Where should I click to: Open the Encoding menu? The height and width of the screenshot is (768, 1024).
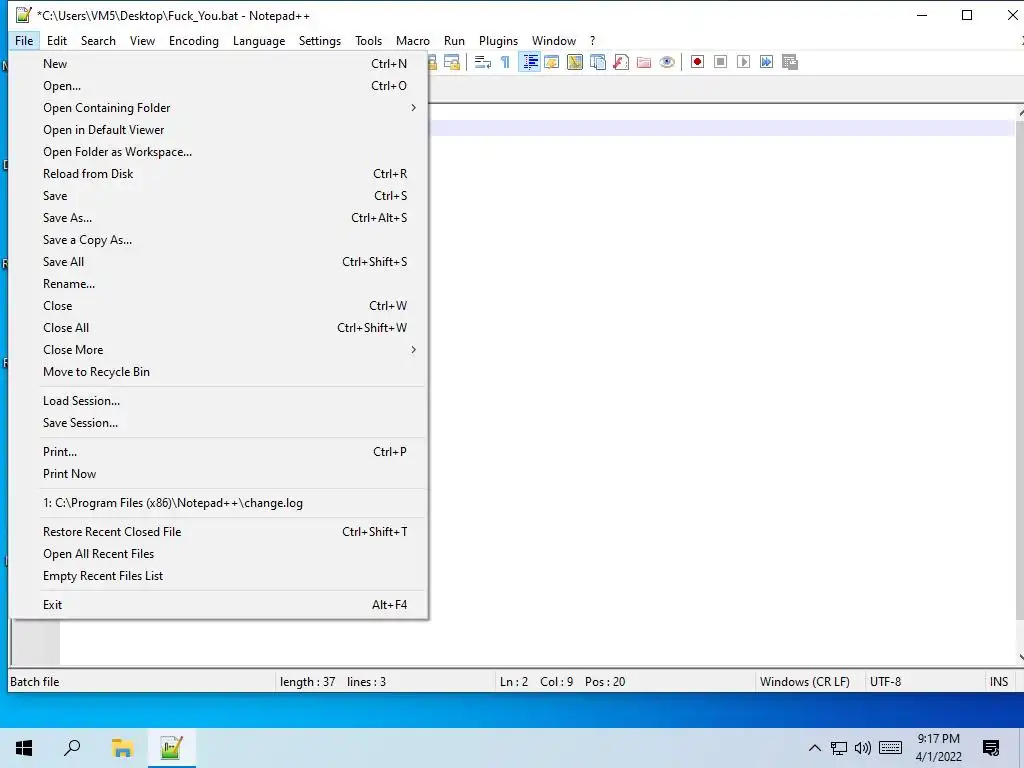pos(194,40)
